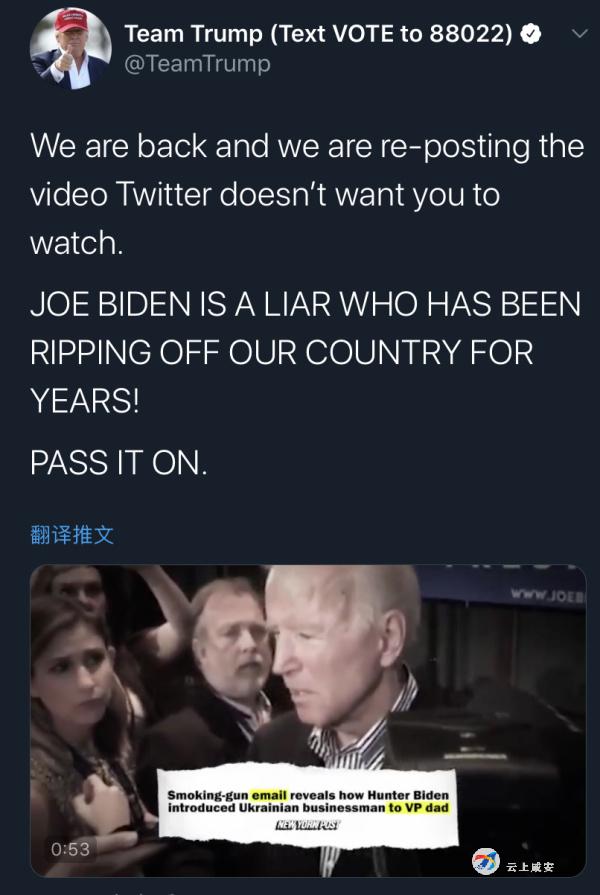Image resolution: width=600 pixels, height=895 pixels.
Task: Click the word watch. in tweet text
Action: (x=76, y=243)
